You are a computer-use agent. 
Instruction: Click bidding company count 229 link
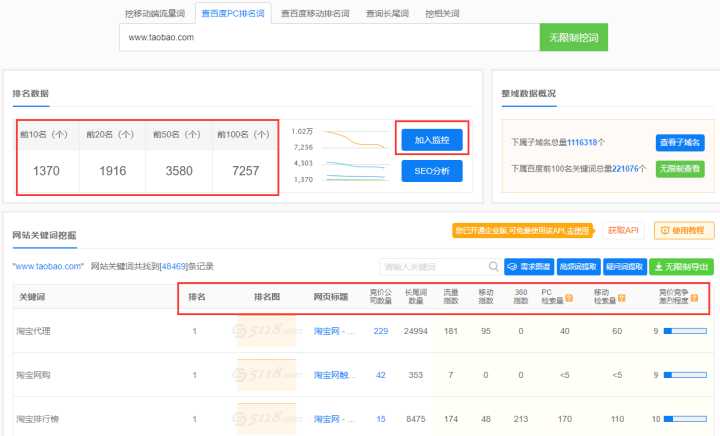coord(381,331)
